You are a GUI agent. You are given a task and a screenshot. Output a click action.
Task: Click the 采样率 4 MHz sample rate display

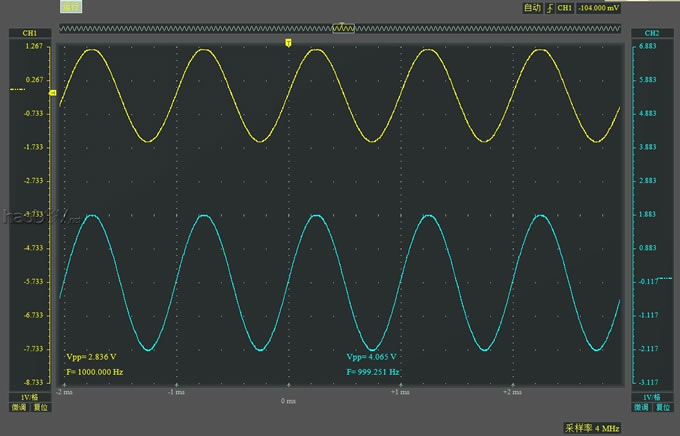point(592,428)
